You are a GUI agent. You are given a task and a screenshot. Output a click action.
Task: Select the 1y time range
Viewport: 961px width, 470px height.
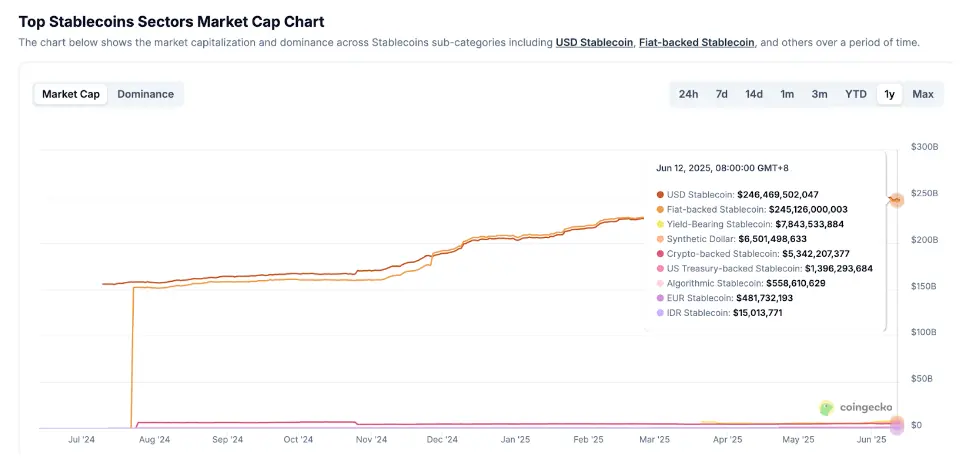coord(888,94)
